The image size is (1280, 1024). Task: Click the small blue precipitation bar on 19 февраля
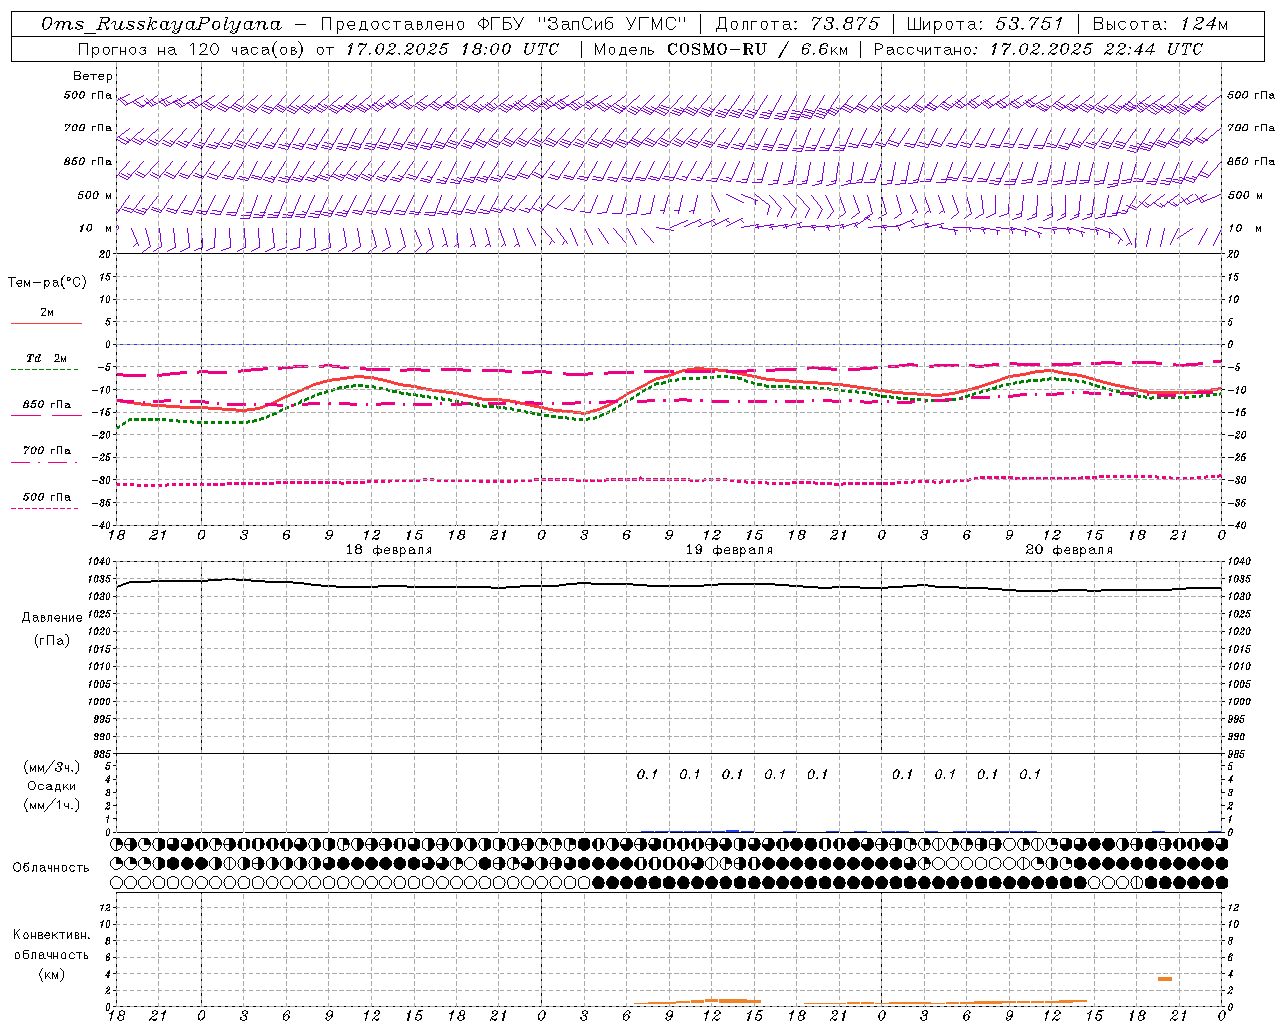pos(732,830)
